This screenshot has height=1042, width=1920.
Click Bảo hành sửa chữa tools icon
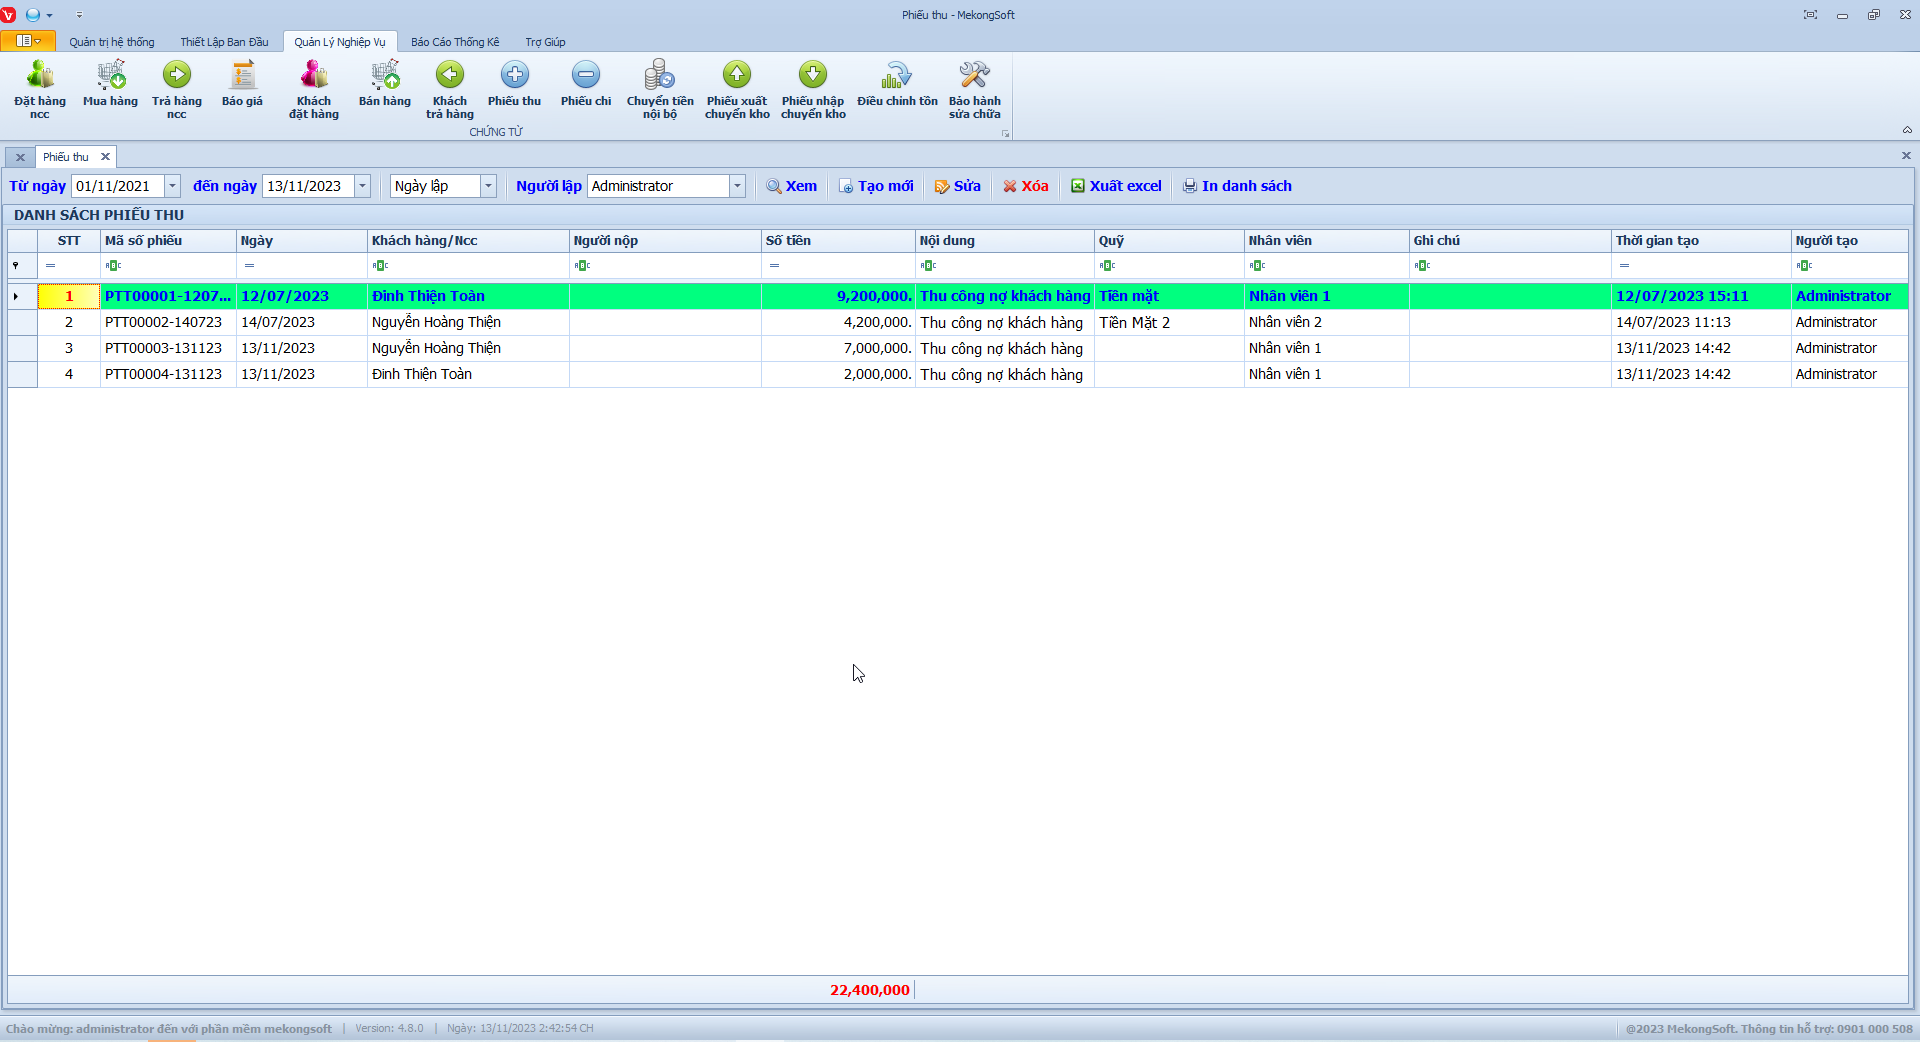click(974, 77)
